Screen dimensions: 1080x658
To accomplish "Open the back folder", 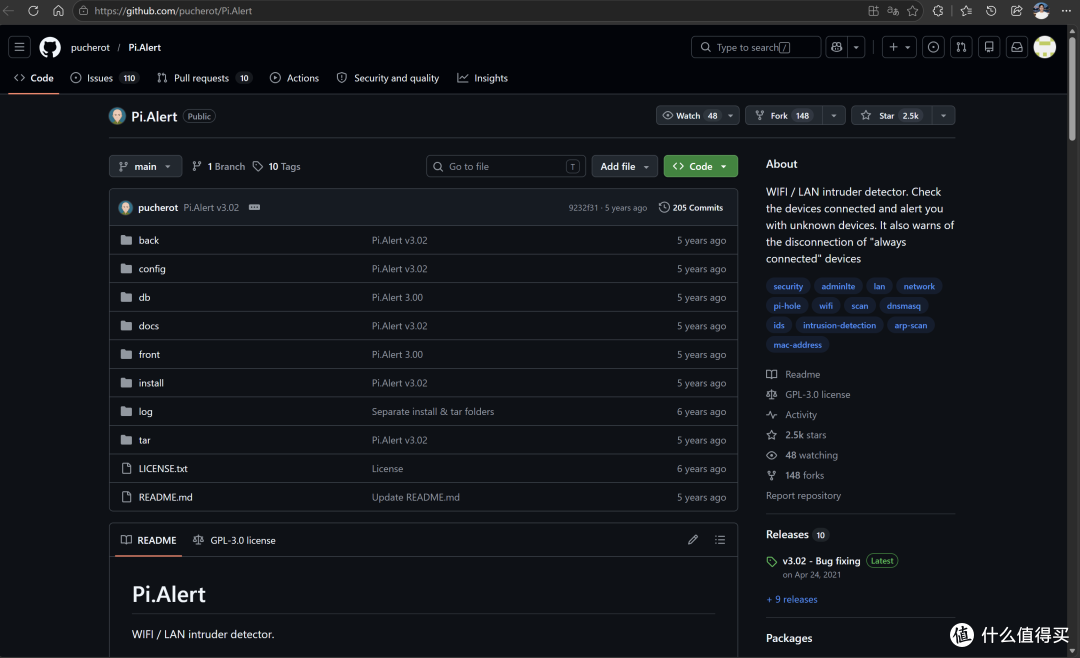I will click(x=149, y=240).
